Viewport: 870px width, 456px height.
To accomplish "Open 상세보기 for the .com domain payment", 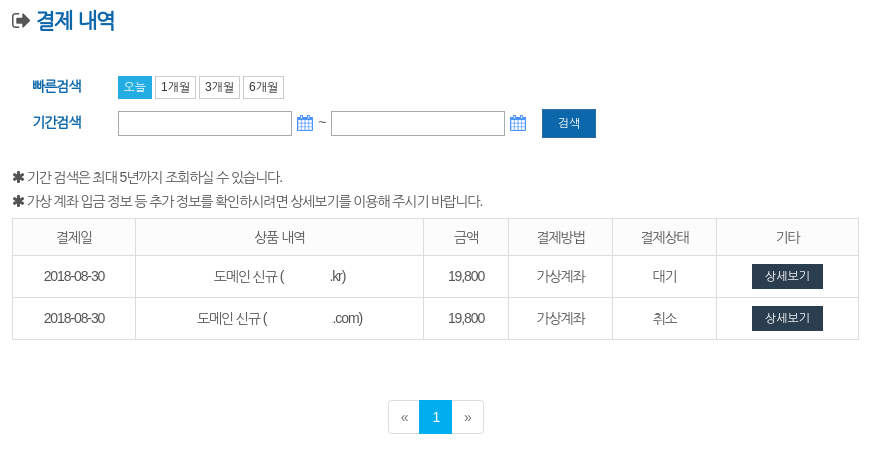I will coord(787,318).
